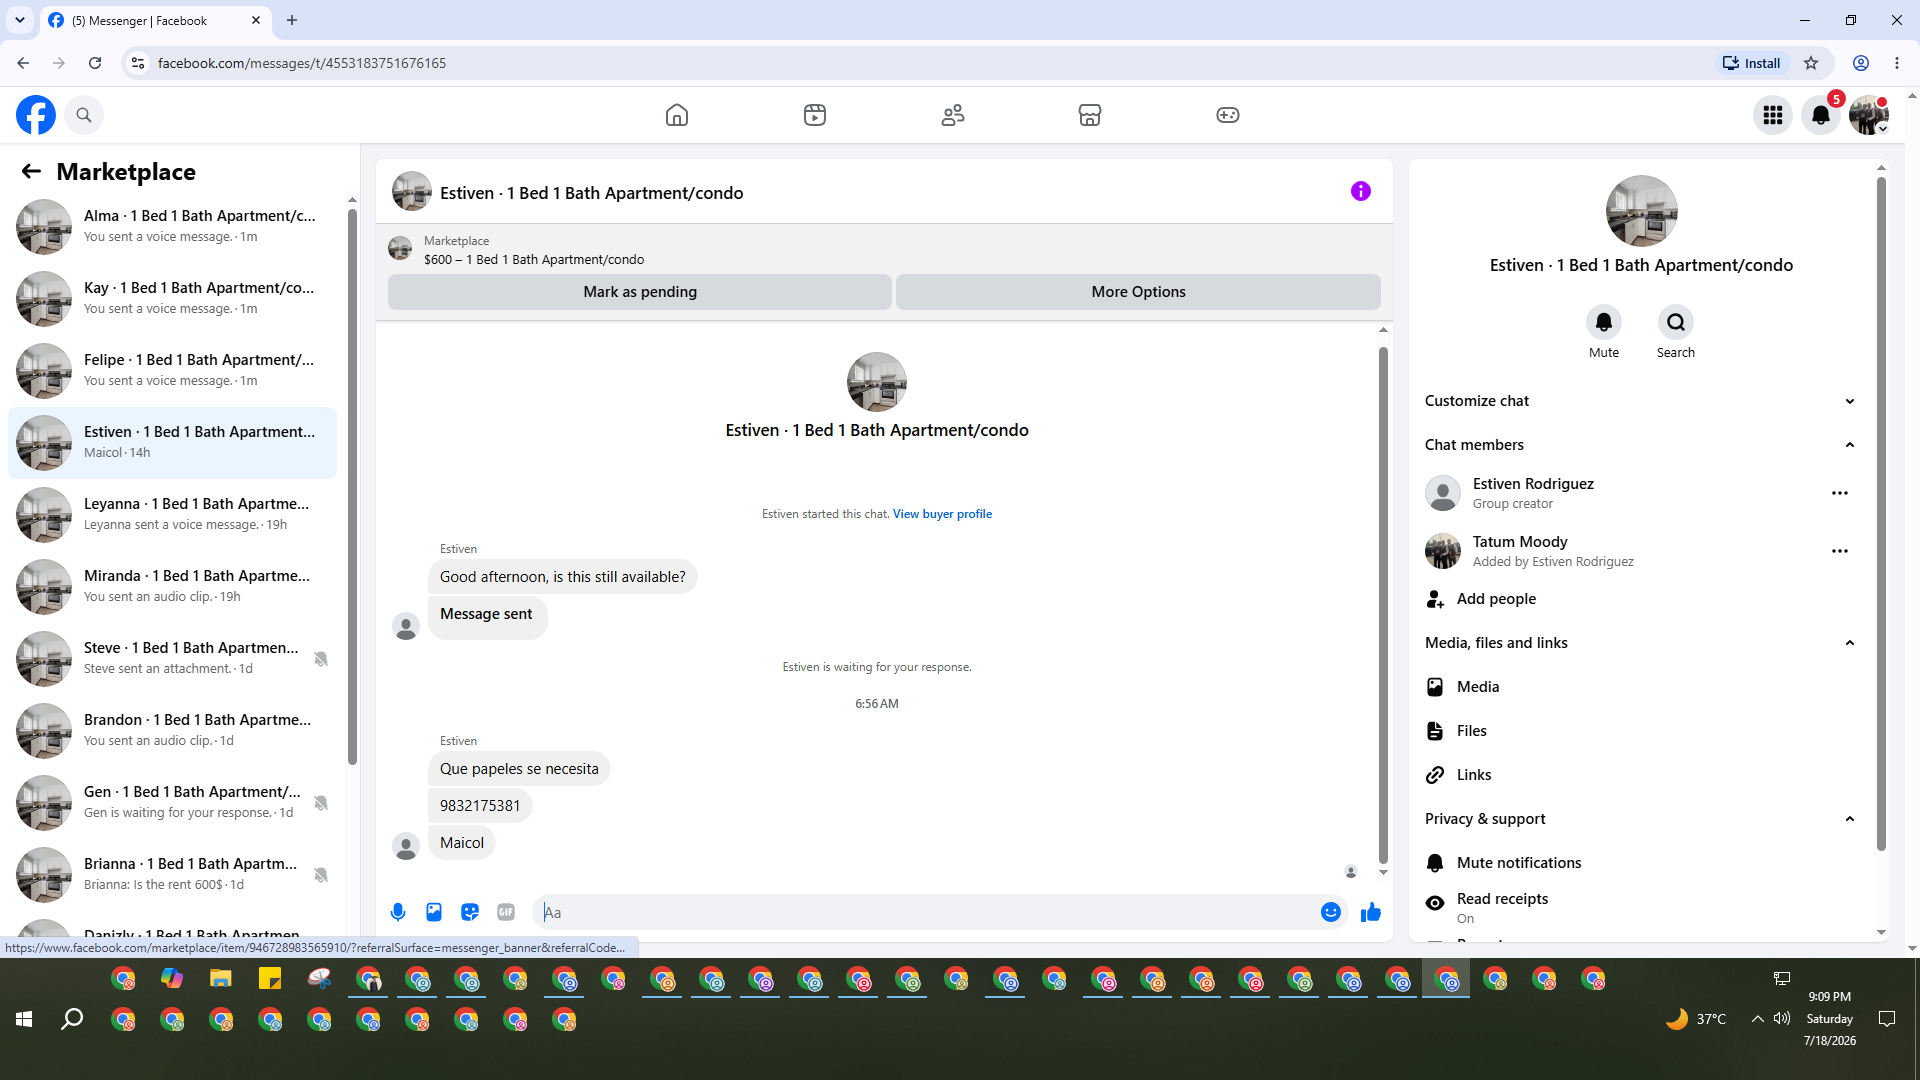The width and height of the screenshot is (1920, 1080).
Task: Open the Alma apartment conversation
Action: tap(172, 227)
